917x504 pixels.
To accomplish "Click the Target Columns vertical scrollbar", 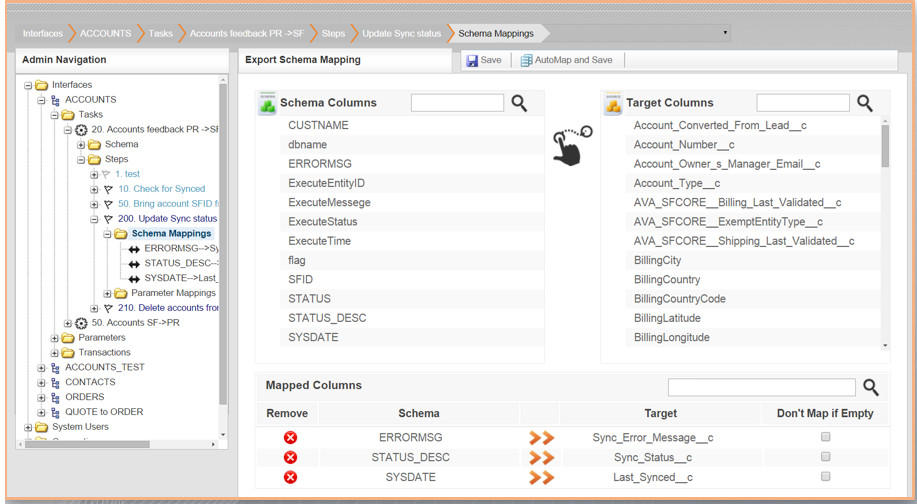I will 885,145.
